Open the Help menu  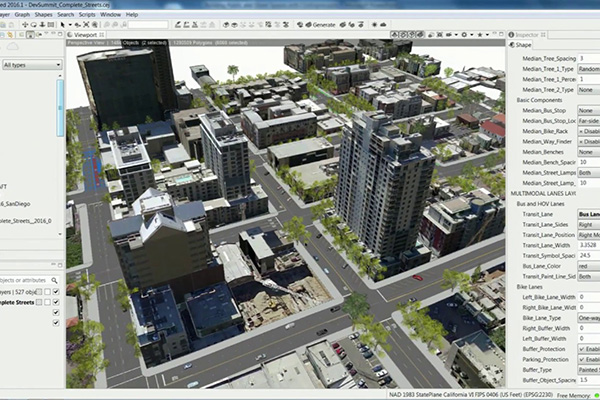point(132,15)
